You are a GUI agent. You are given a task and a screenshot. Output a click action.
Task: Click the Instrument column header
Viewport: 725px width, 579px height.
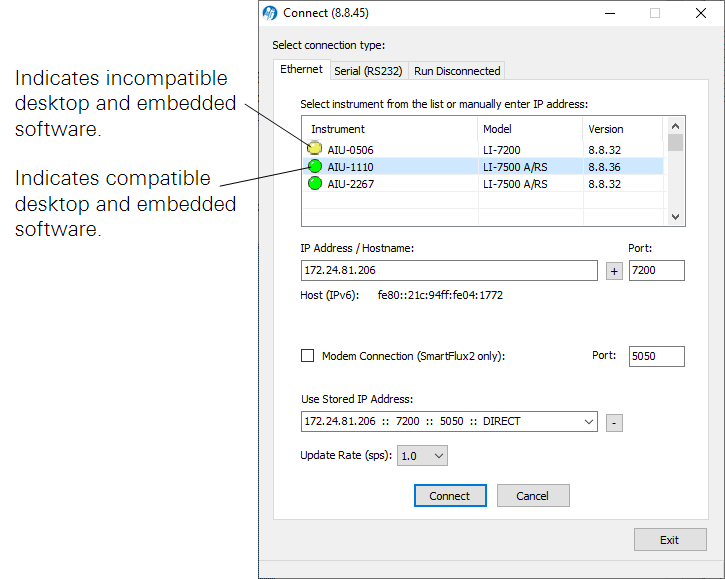pyautogui.click(x=390, y=129)
